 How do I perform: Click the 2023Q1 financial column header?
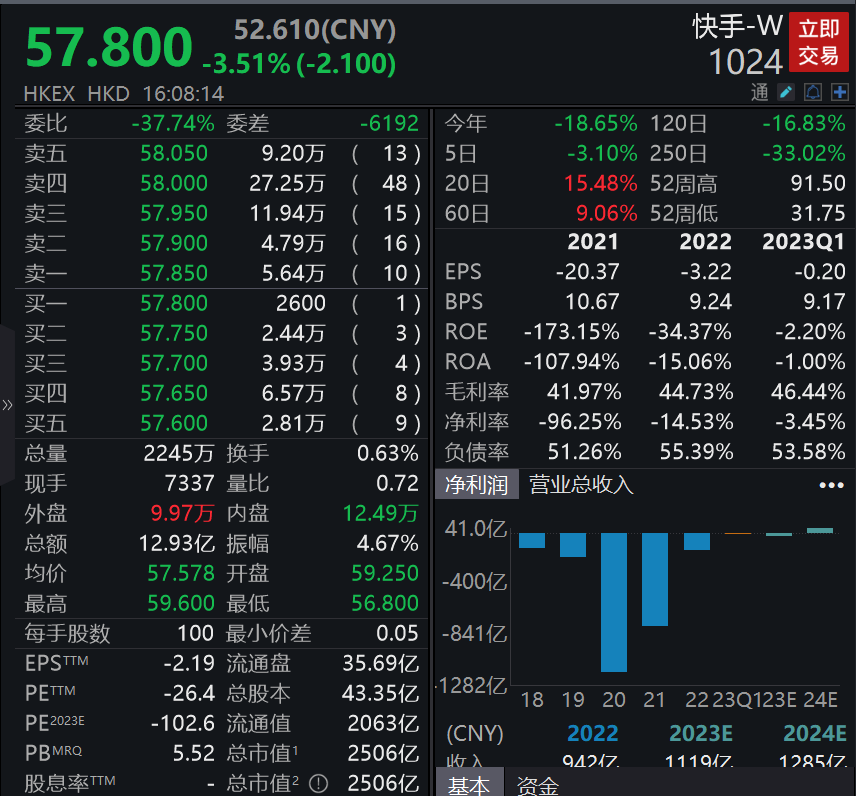[x=803, y=242]
